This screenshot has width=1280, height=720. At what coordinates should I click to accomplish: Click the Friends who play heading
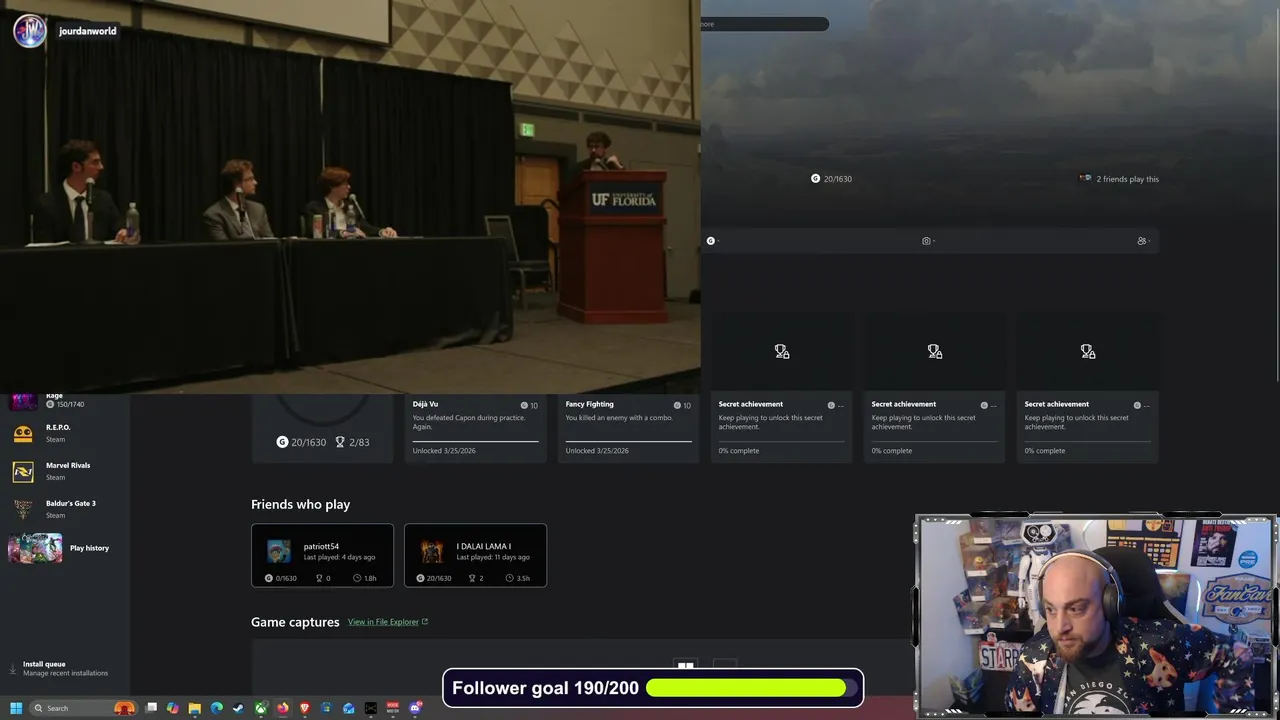[x=300, y=505]
